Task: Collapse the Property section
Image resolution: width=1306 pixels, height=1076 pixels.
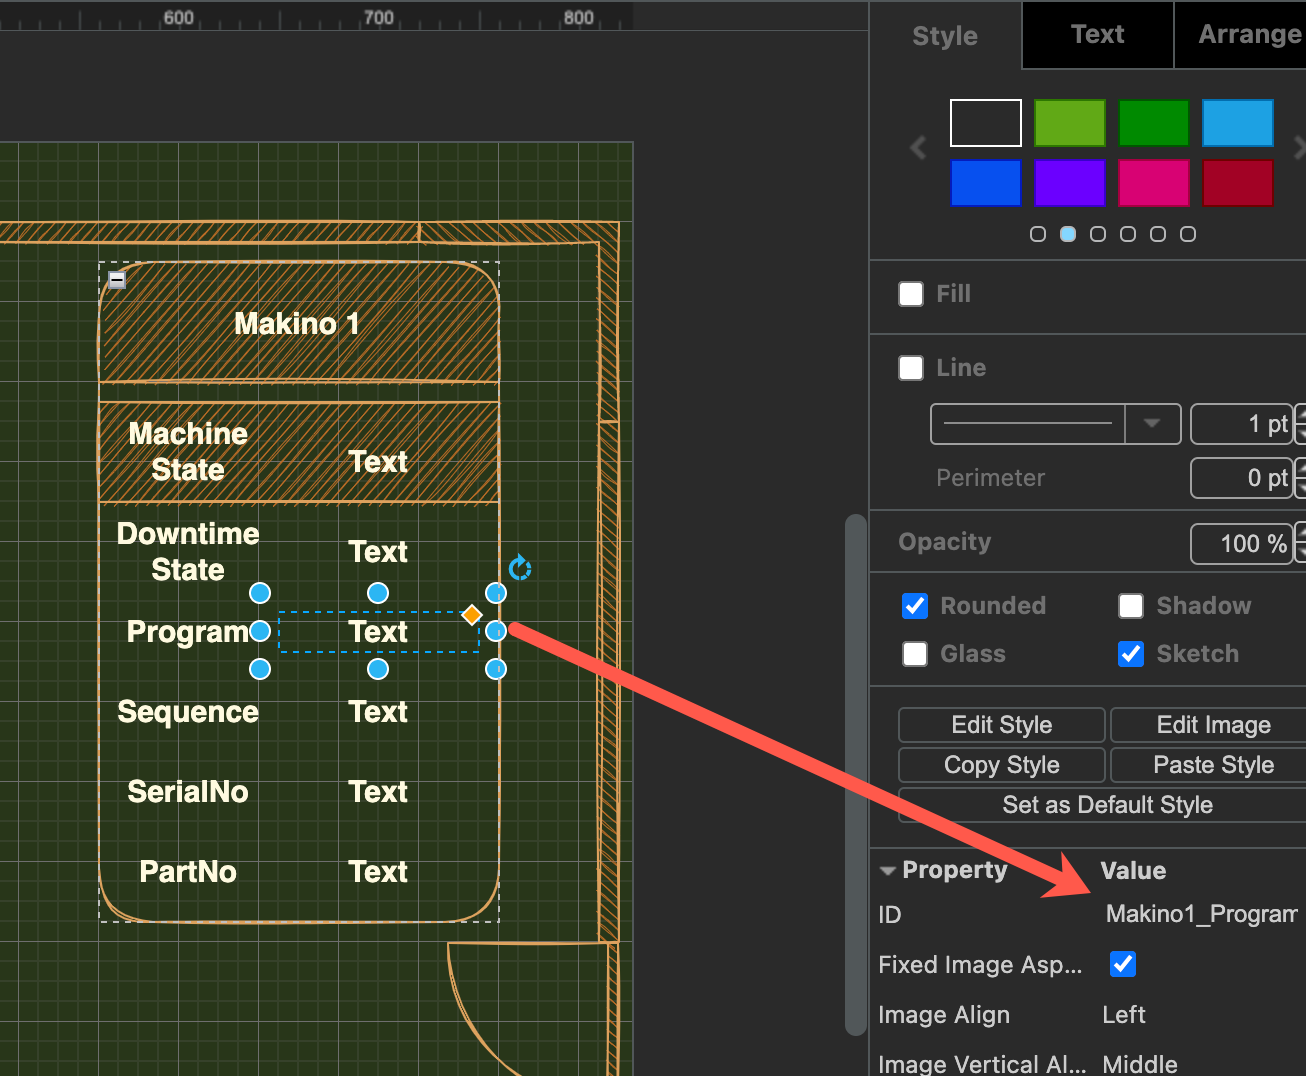Action: click(889, 870)
